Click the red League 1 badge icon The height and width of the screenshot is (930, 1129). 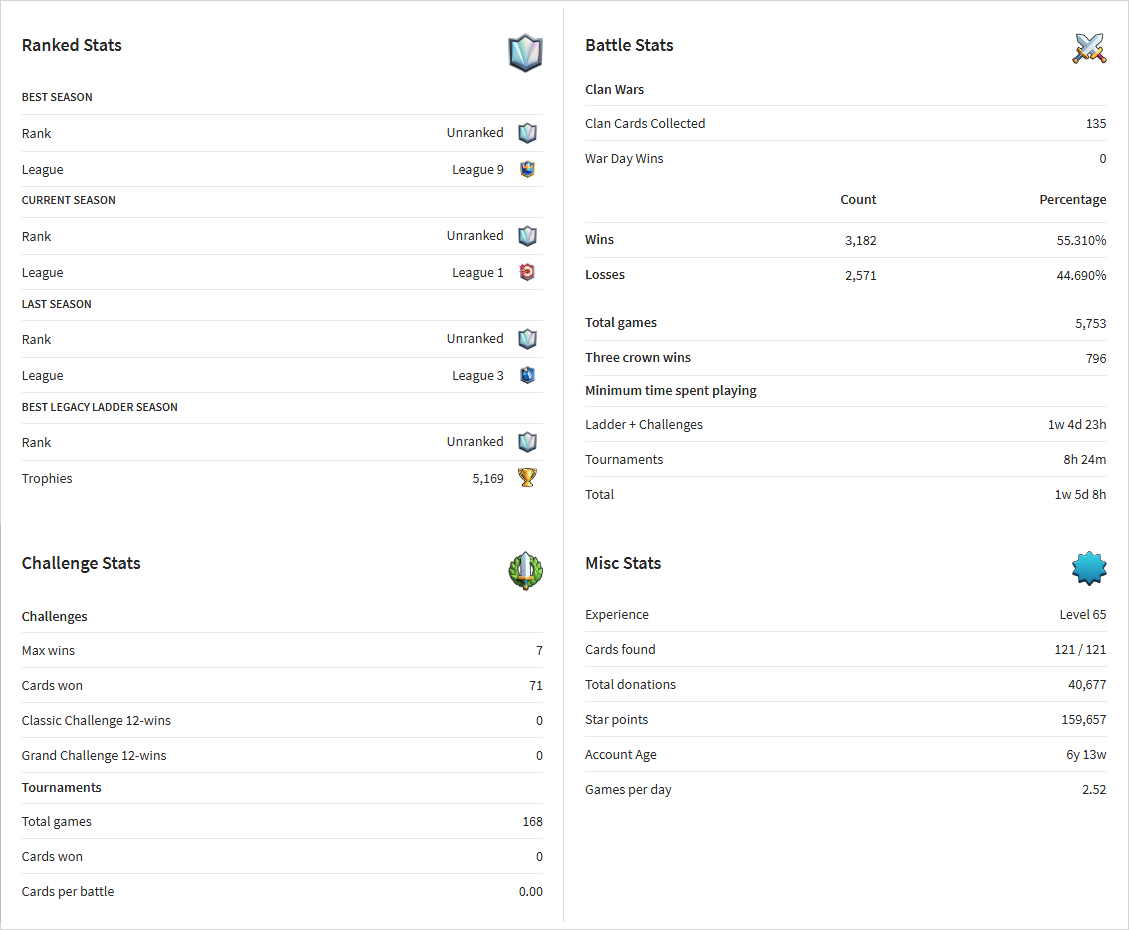(x=527, y=272)
